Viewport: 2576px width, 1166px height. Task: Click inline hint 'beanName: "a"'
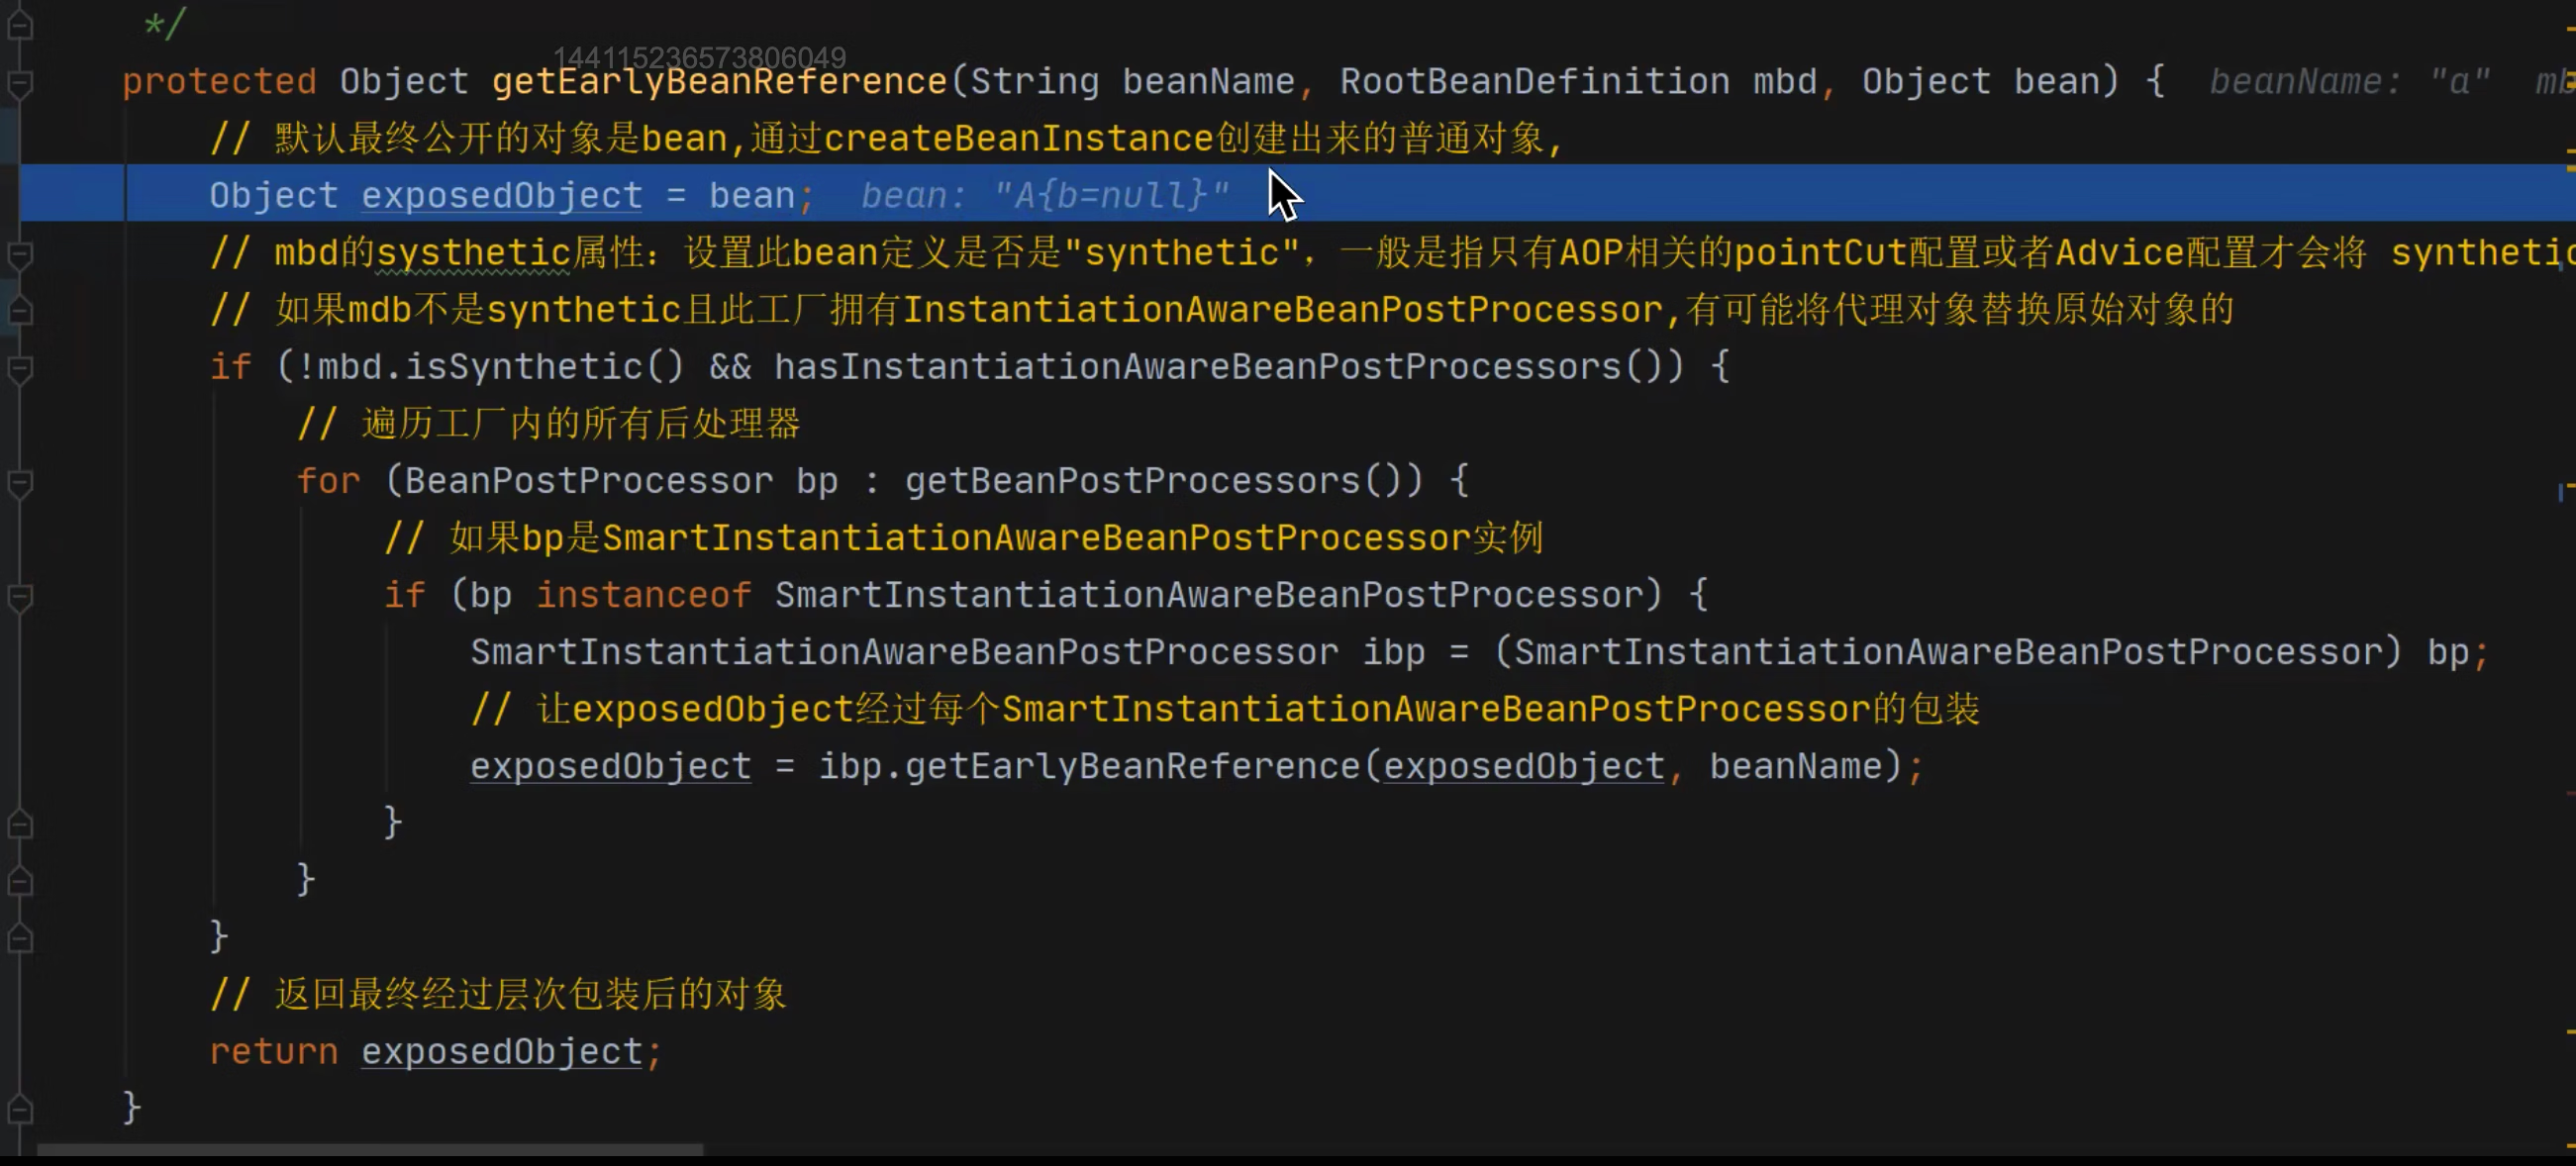(2350, 81)
